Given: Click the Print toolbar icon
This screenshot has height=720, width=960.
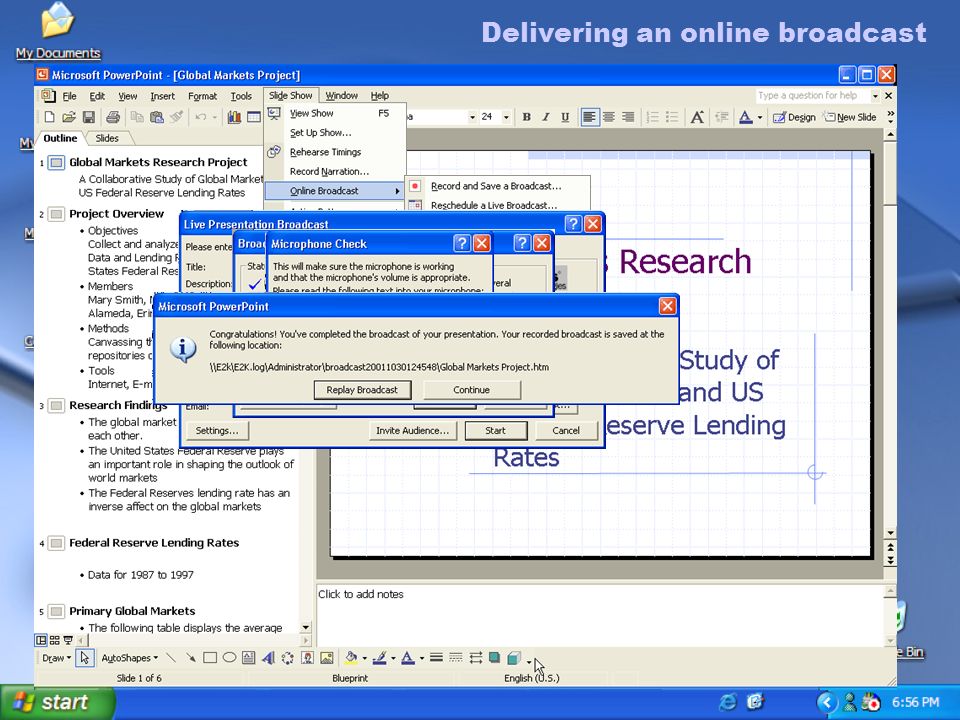Looking at the screenshot, I should 113,117.
